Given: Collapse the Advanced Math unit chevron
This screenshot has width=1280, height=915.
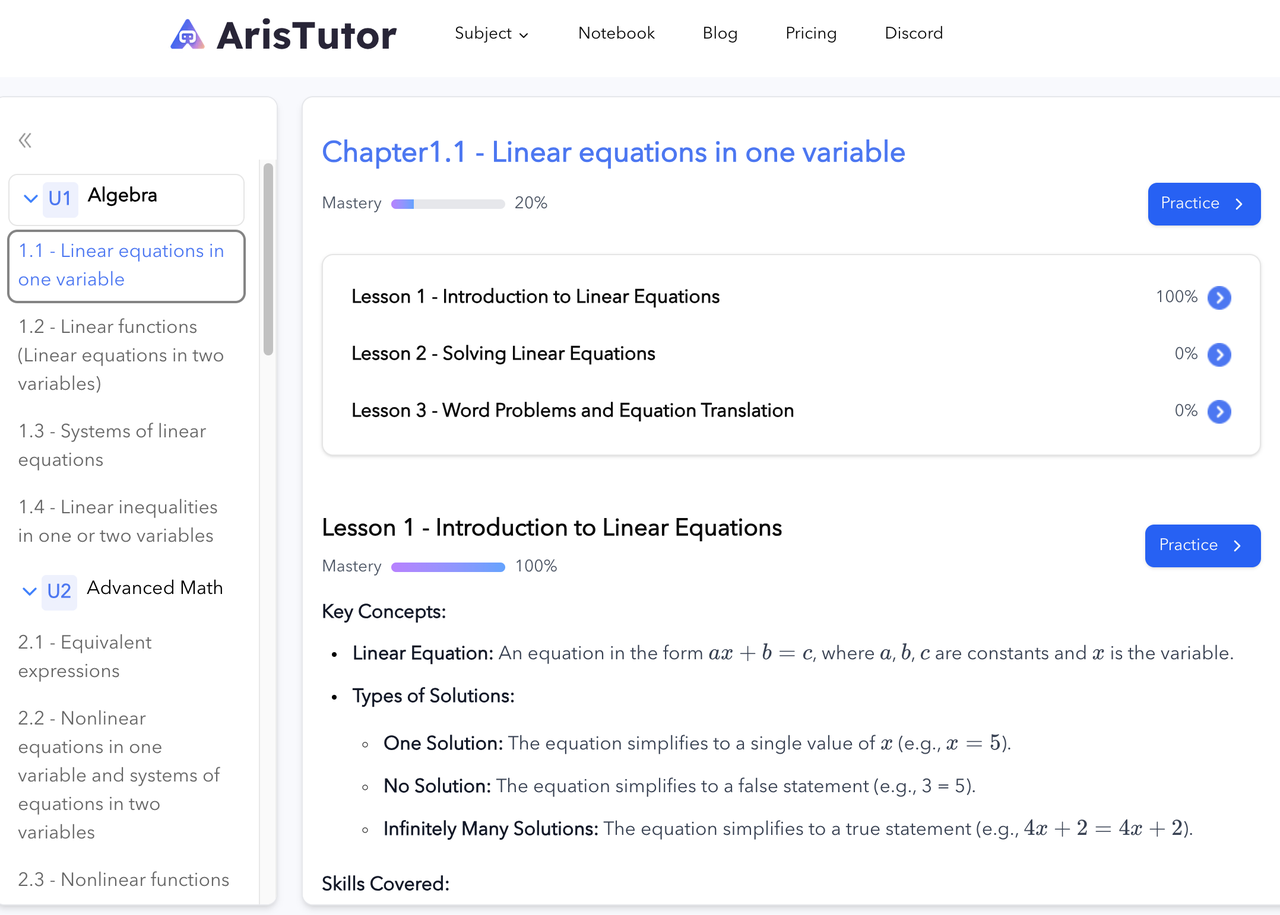Looking at the screenshot, I should coord(30,591).
